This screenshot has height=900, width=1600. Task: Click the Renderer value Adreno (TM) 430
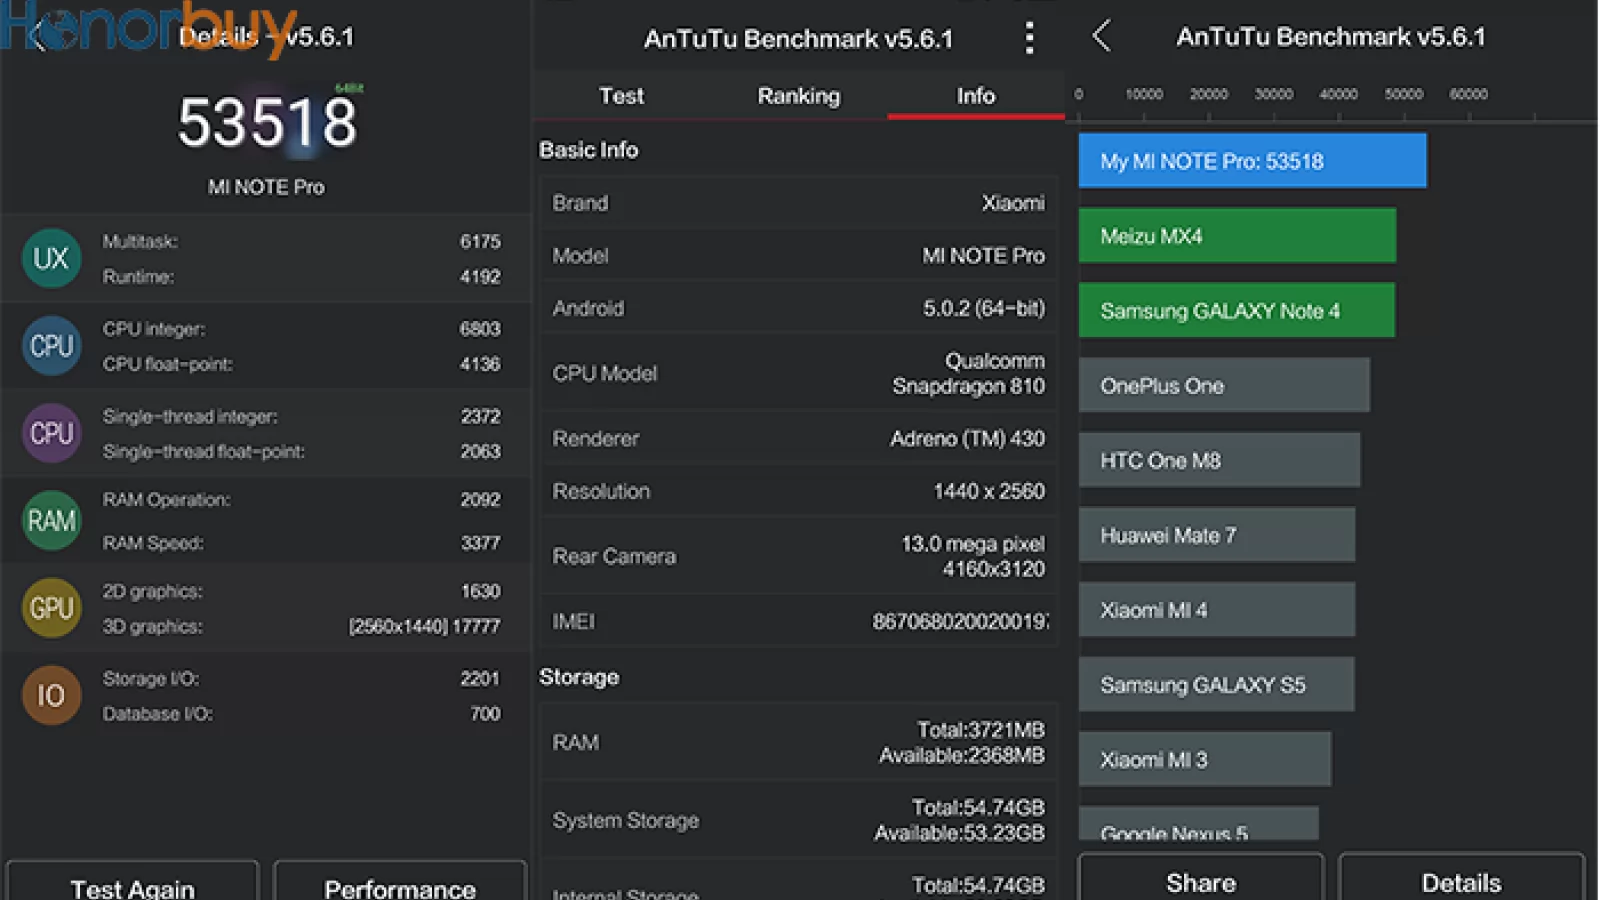click(967, 438)
